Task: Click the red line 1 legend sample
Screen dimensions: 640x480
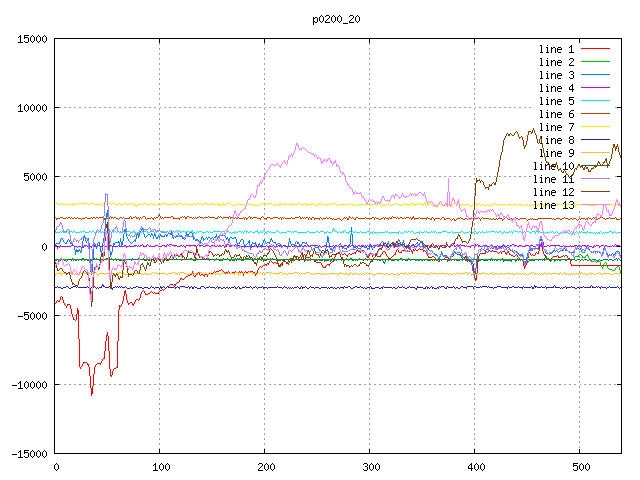Action: coord(595,49)
